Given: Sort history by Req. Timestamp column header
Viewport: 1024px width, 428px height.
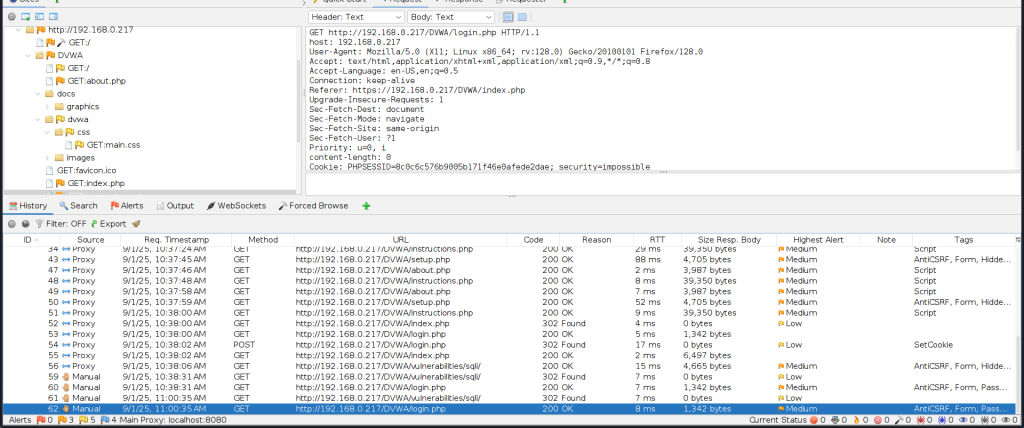Looking at the screenshot, I should point(176,240).
